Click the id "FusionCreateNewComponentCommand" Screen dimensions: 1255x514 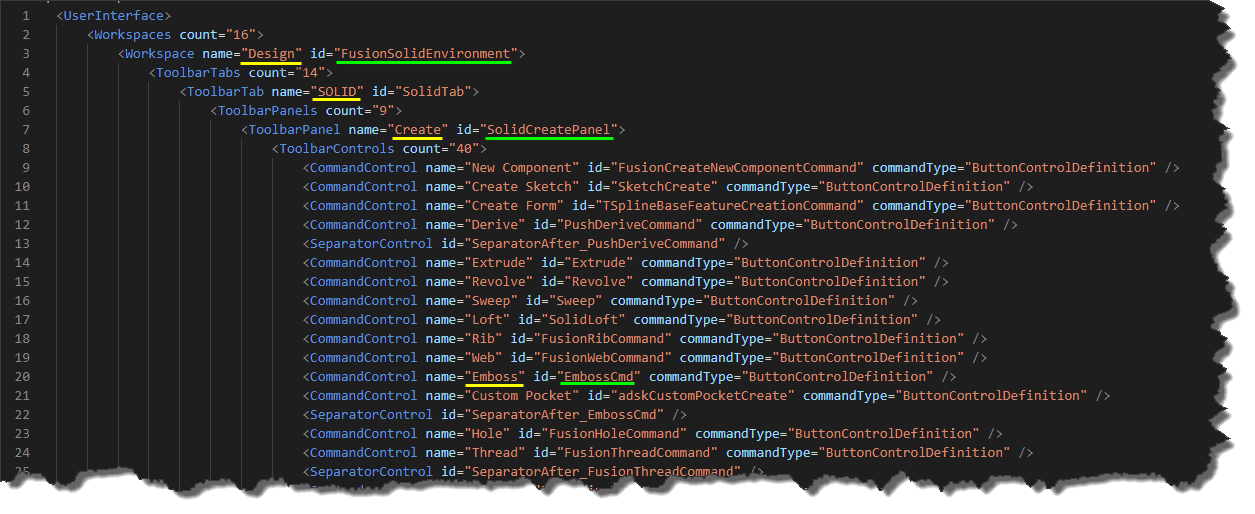click(x=738, y=167)
